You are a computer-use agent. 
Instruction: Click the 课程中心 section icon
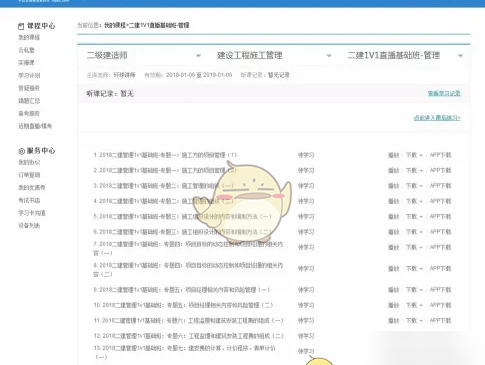pyautogui.click(x=21, y=26)
